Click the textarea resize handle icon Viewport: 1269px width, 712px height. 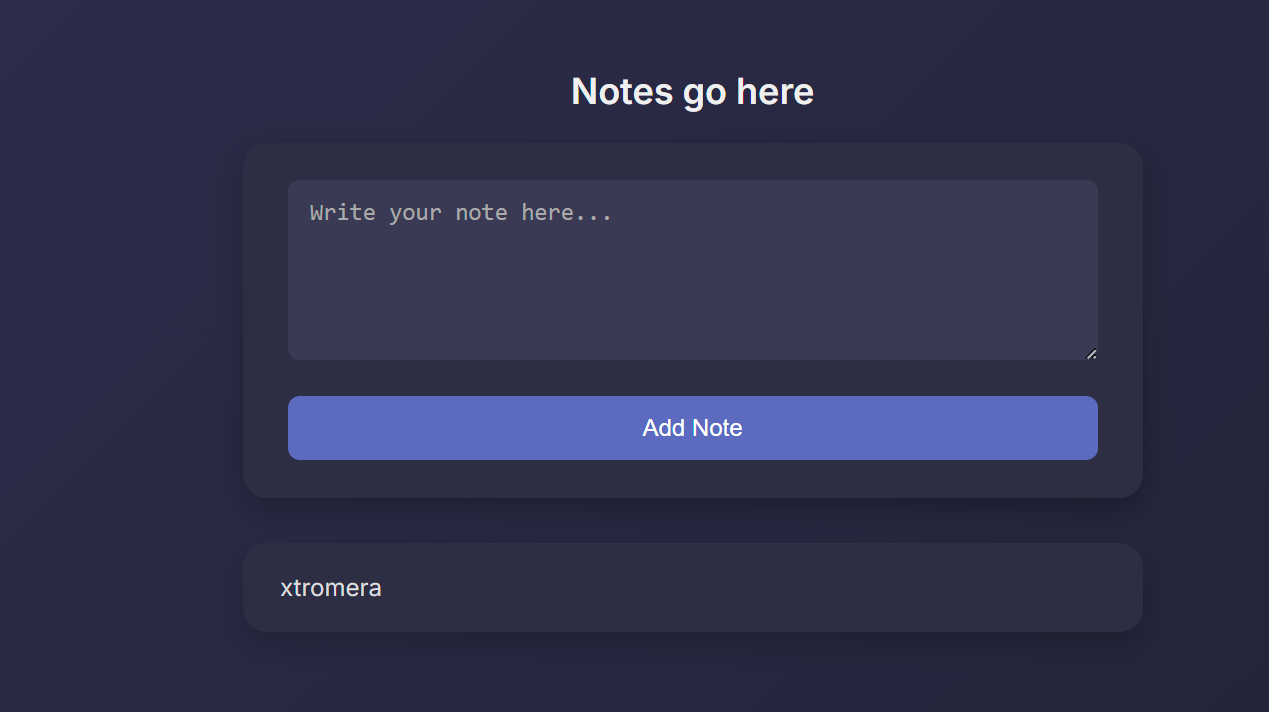pos(1091,353)
